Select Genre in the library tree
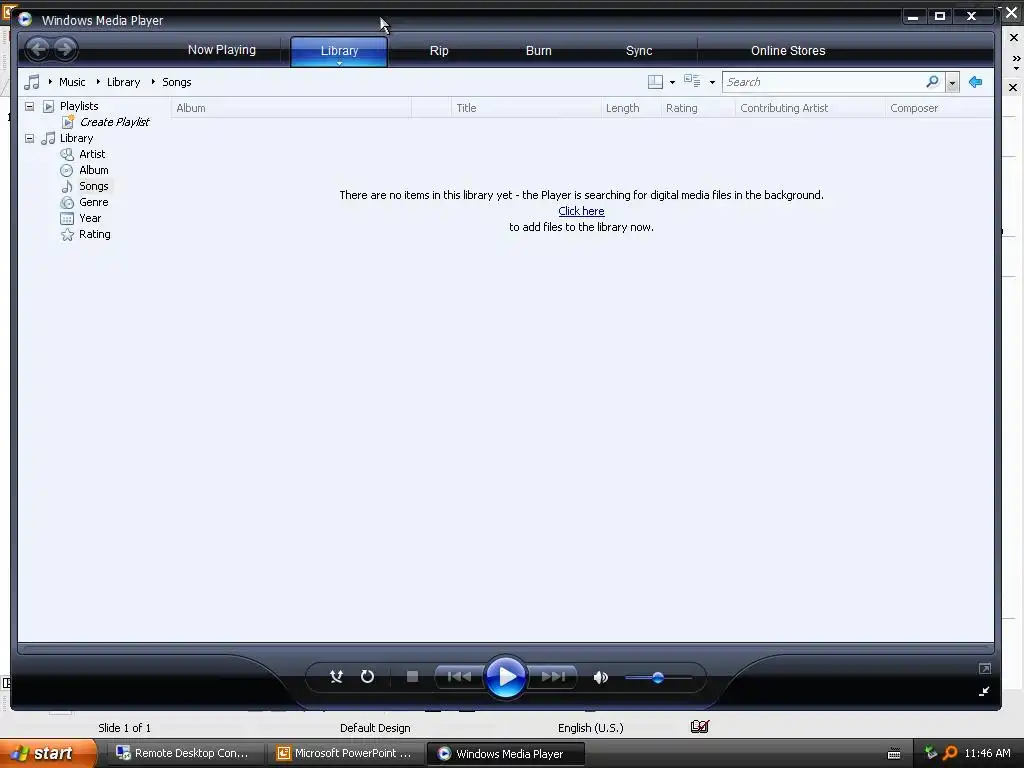The image size is (1024, 768). coord(93,202)
